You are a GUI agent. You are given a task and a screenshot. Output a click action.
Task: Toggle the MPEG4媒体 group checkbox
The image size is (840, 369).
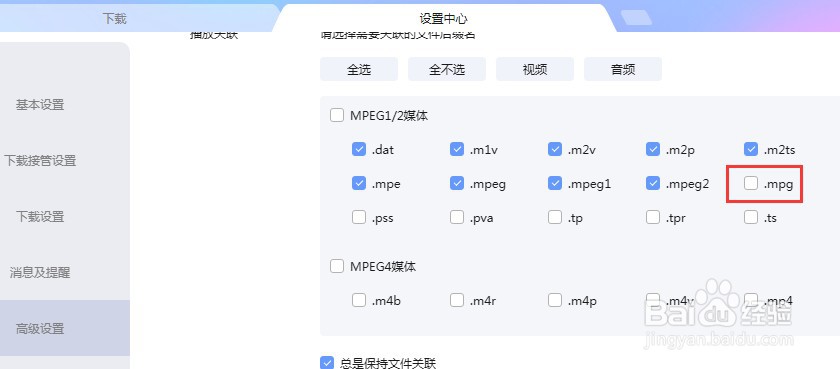click(x=337, y=266)
